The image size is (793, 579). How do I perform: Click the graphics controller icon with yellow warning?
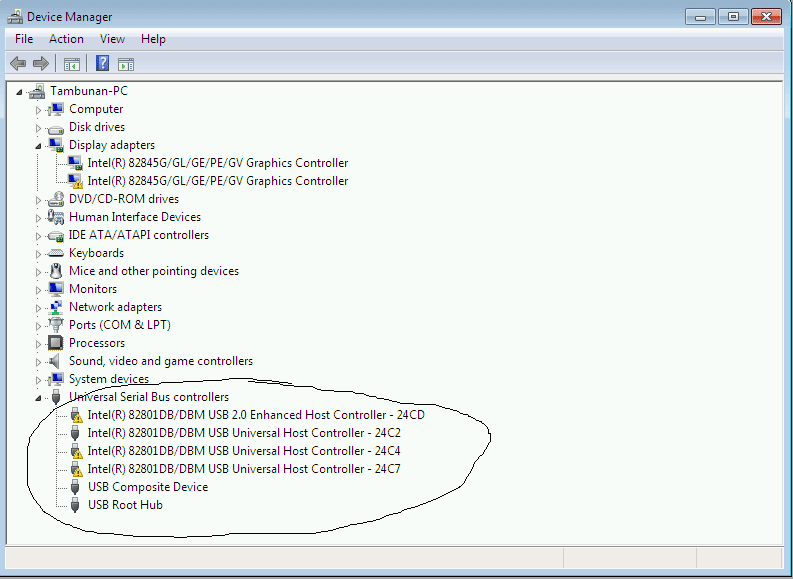pos(75,181)
